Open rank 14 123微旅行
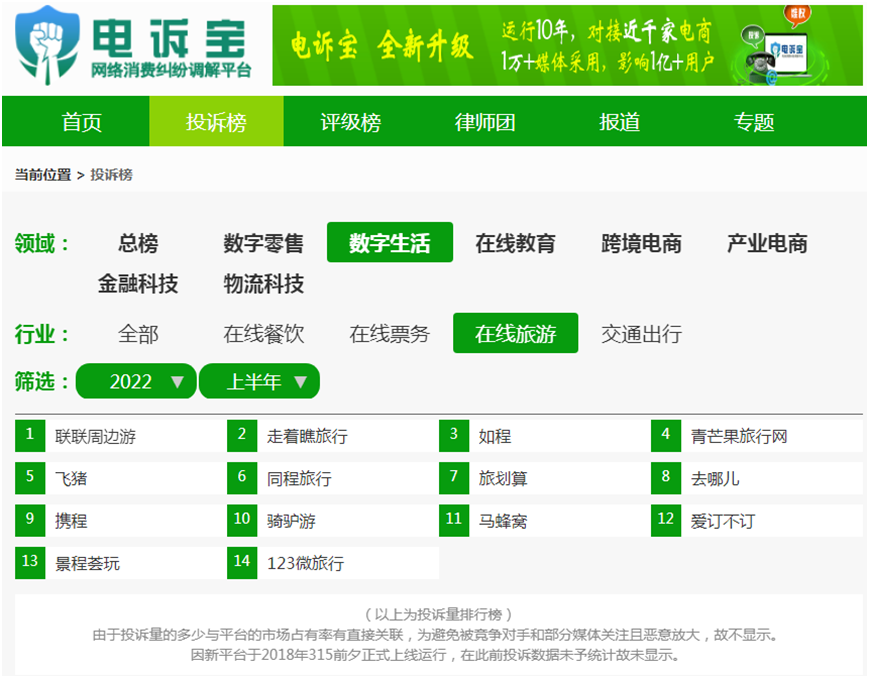869x678 pixels. pyautogui.click(x=333, y=563)
